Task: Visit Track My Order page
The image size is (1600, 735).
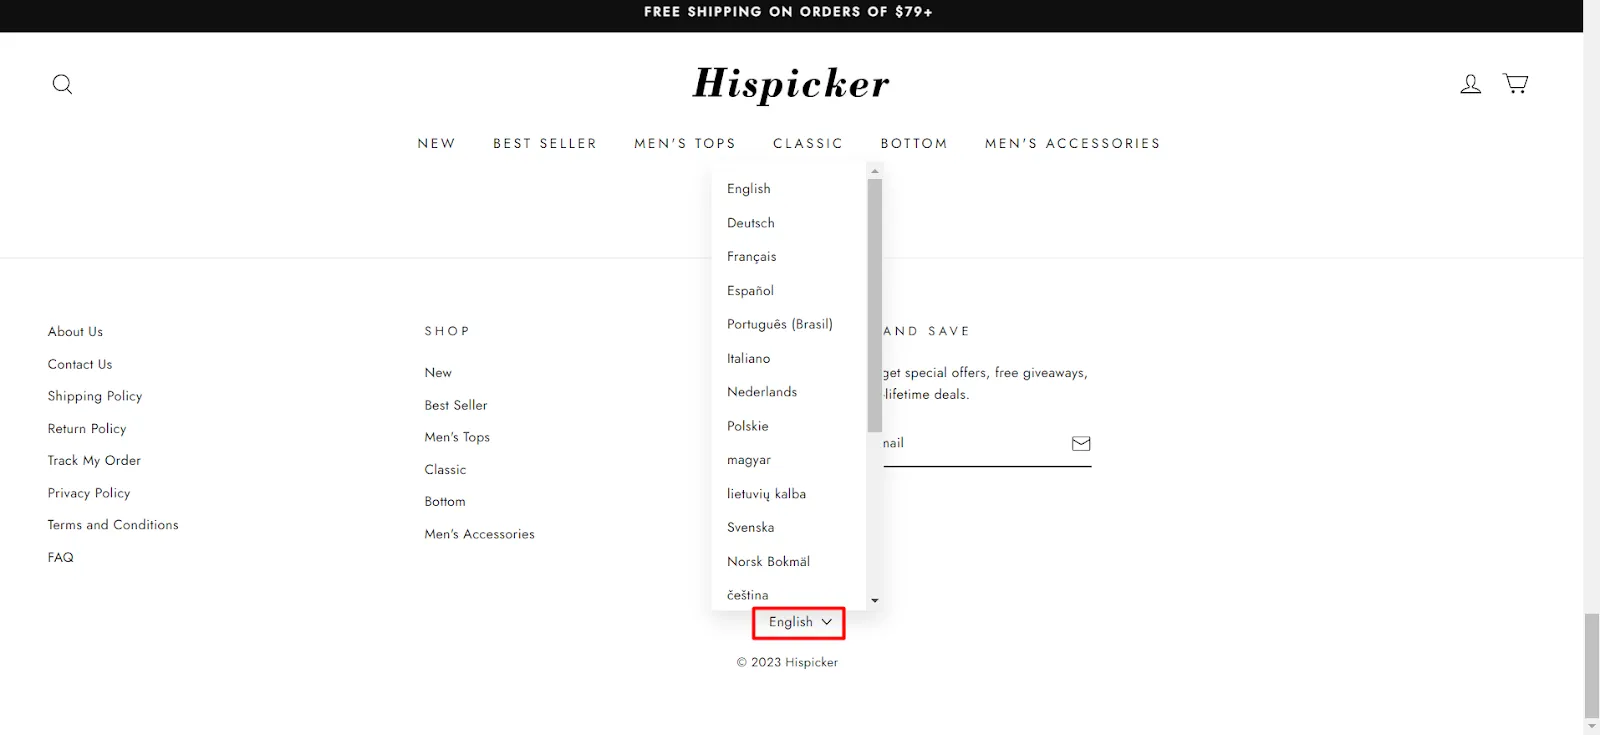Action: [x=94, y=460]
